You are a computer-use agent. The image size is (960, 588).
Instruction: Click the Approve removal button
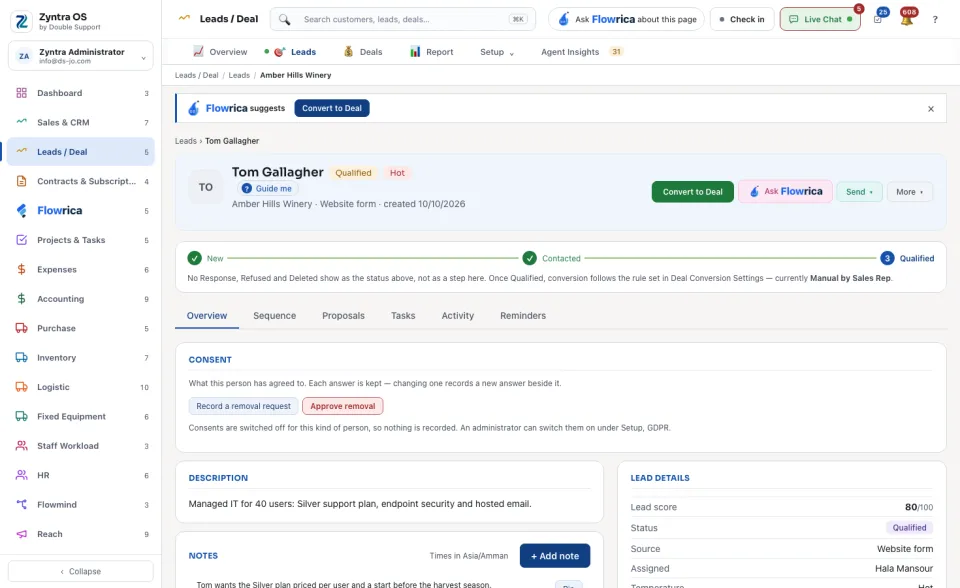tap(342, 406)
